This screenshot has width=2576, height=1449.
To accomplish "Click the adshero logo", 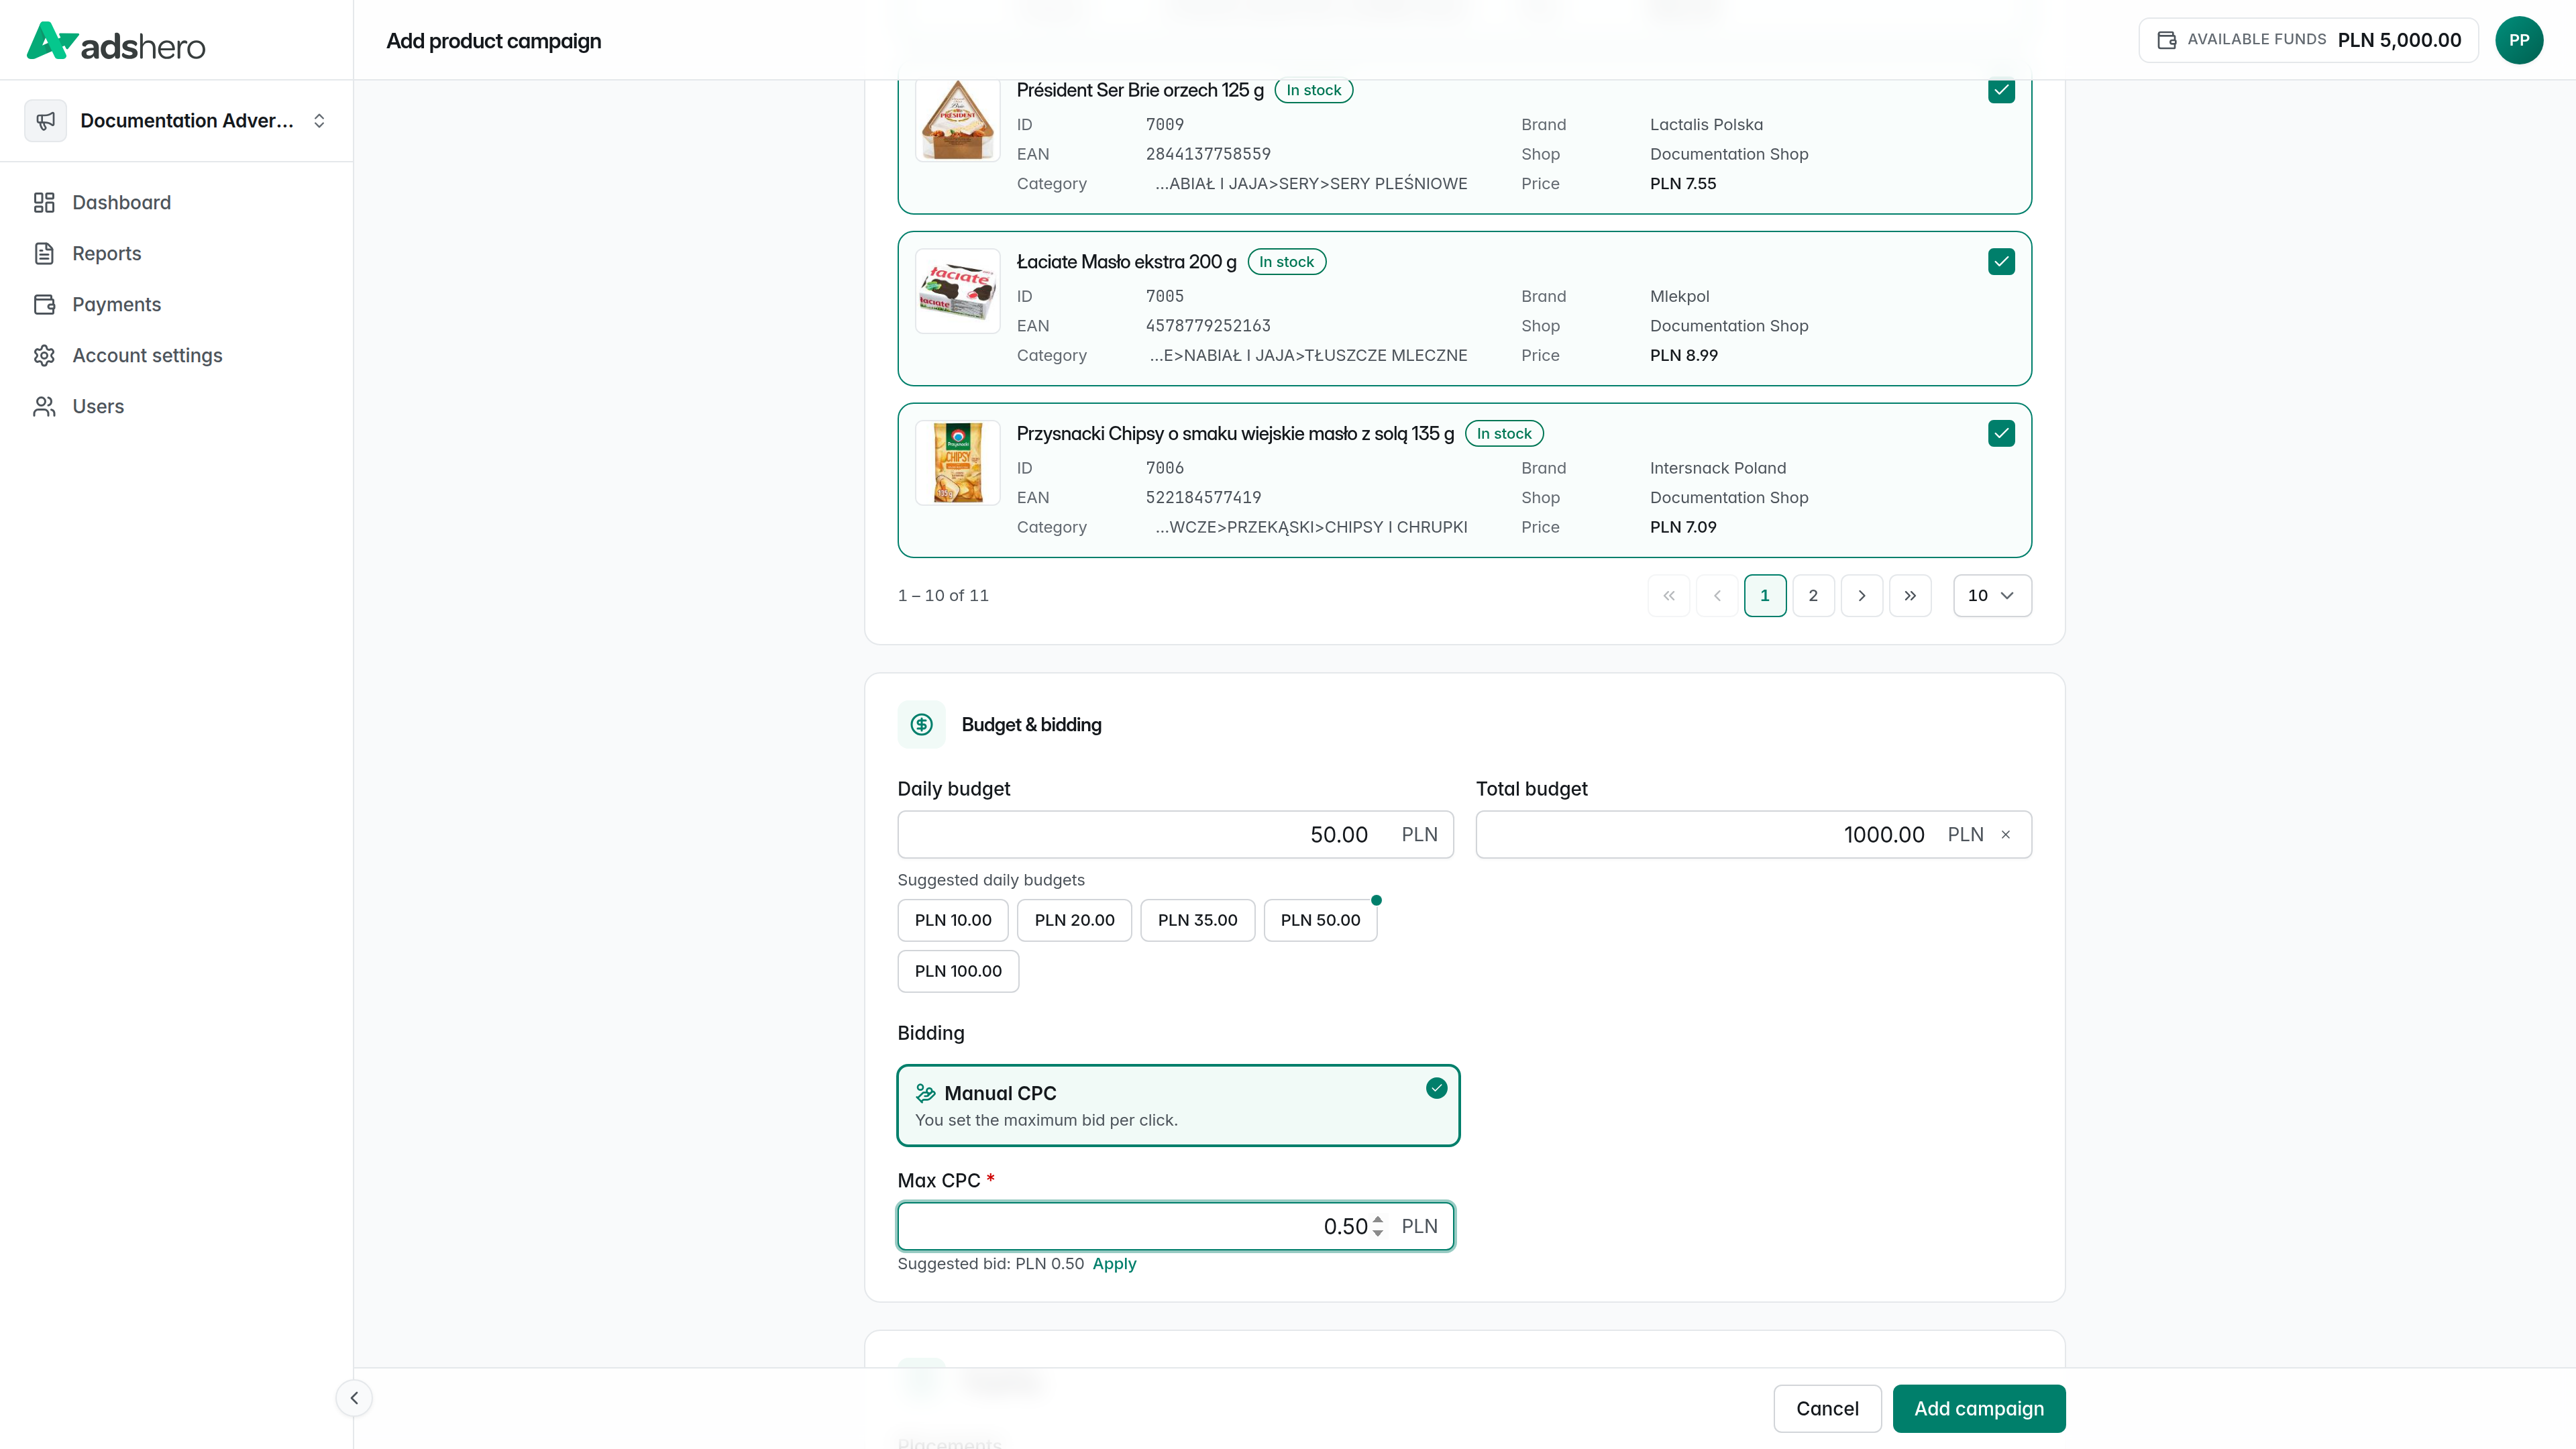I will click(115, 41).
